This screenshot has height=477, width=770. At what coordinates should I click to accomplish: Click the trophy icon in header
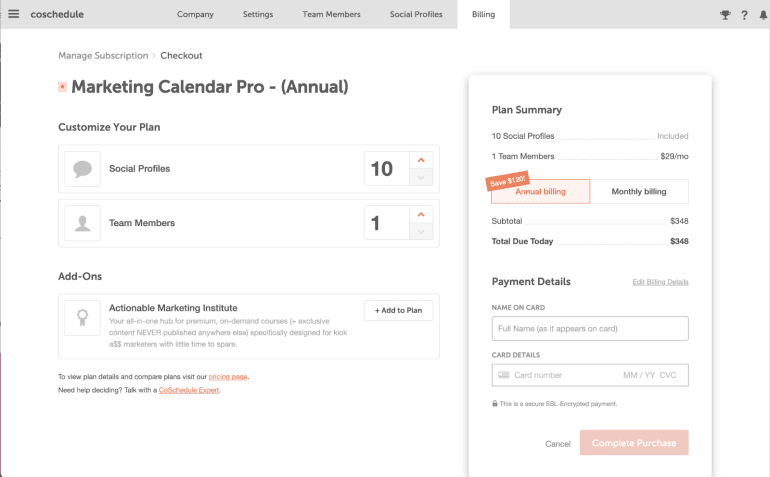point(725,15)
